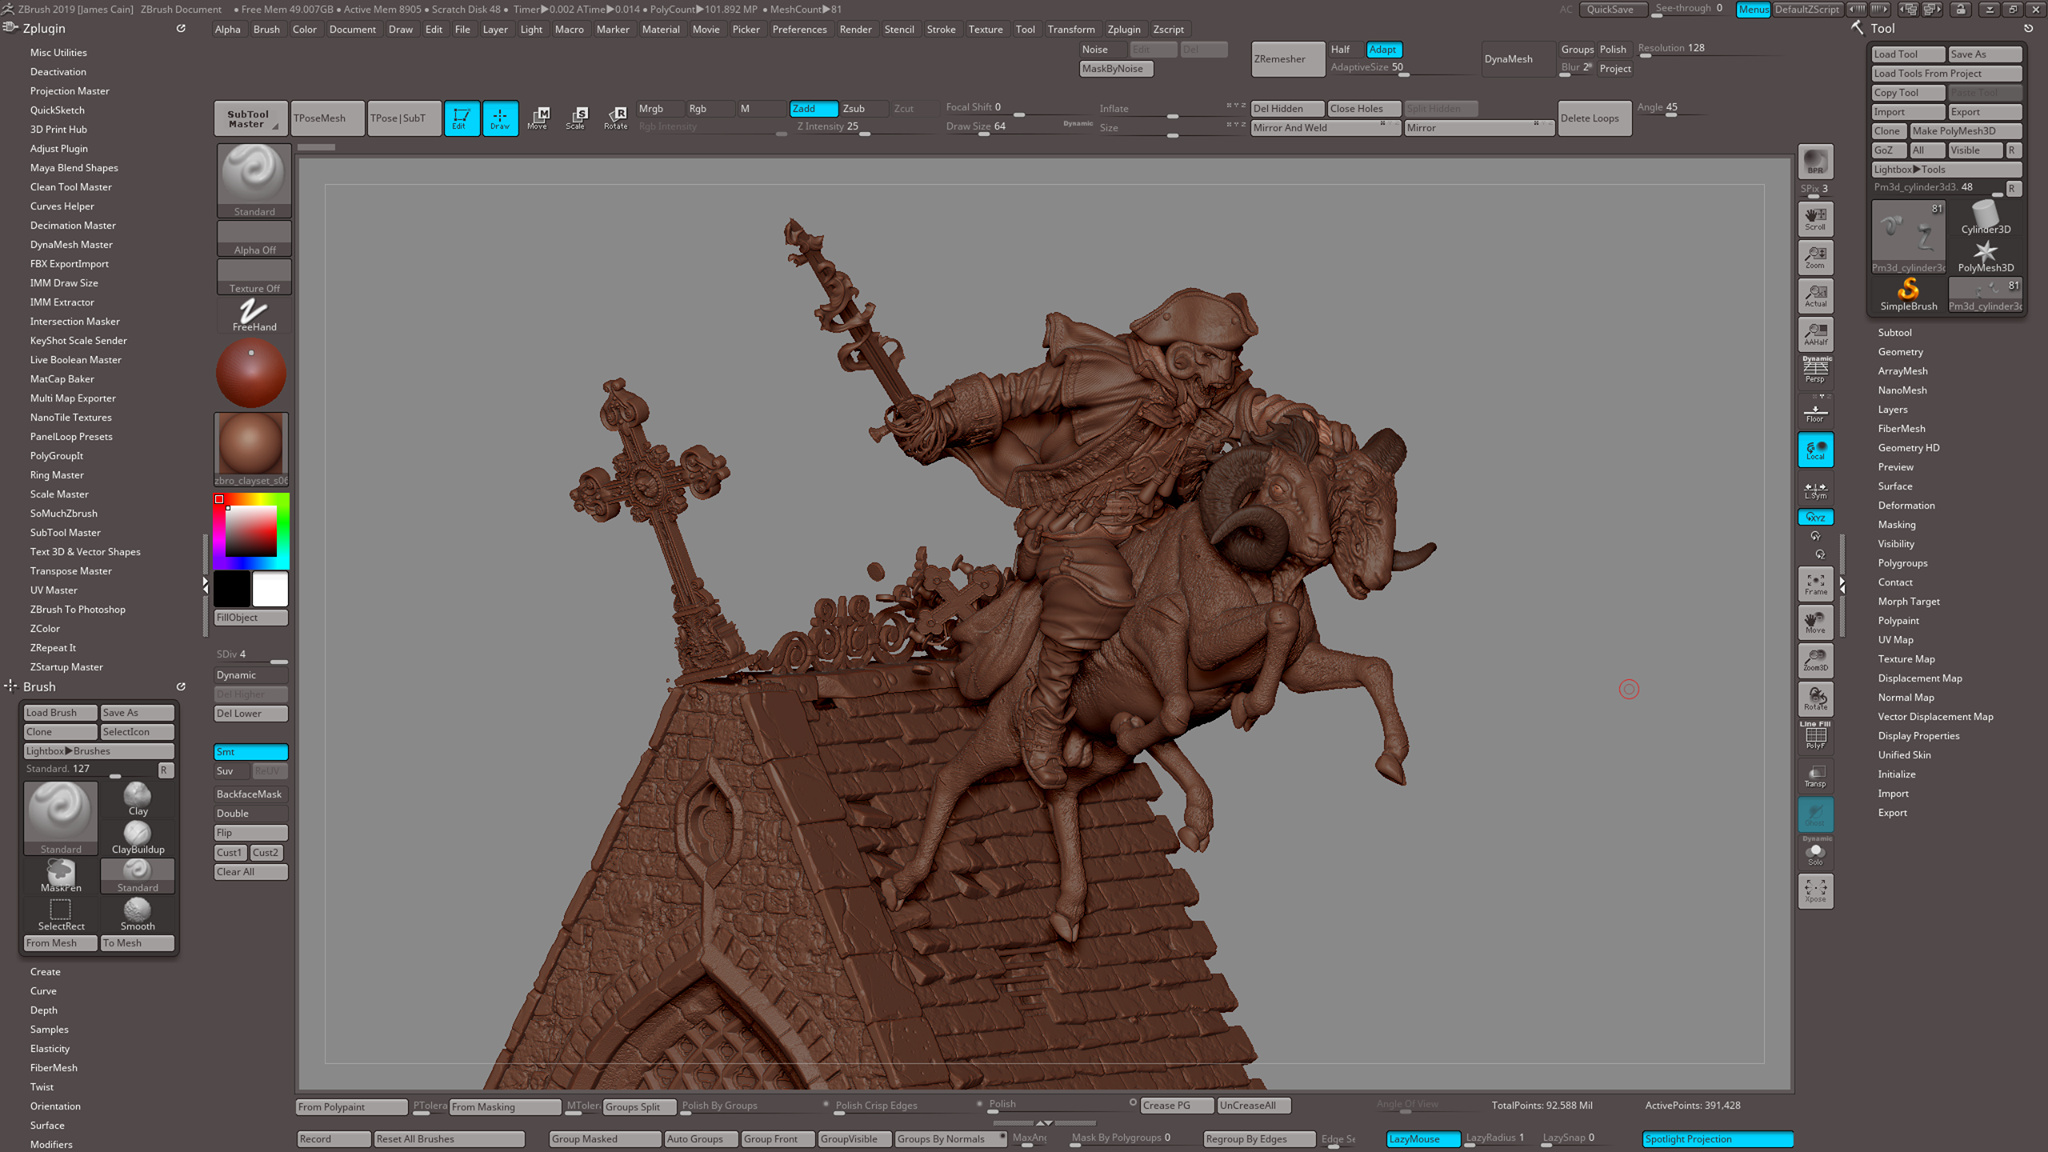Expand Decimation Master plugin
The width and height of the screenshot is (2048, 1152).
tap(72, 225)
